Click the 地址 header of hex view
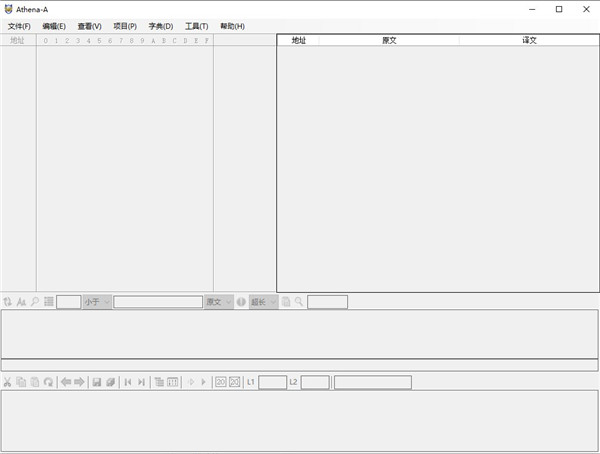This screenshot has width=600, height=454. point(17,40)
